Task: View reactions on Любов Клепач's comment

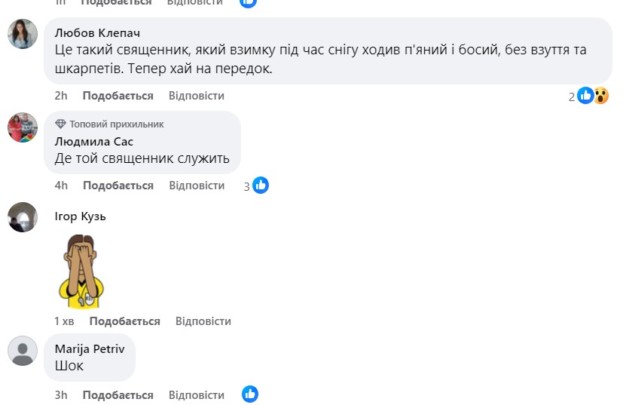Action: point(593,96)
